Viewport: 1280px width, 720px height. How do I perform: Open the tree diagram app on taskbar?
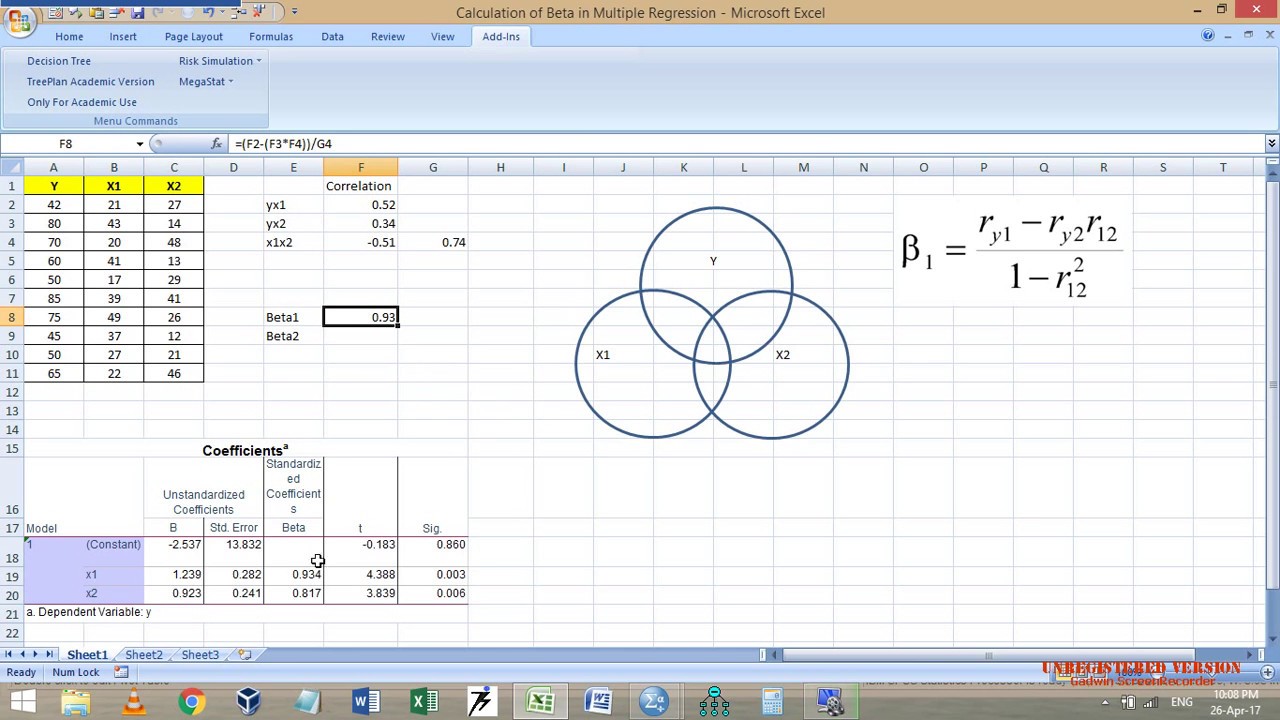[714, 702]
